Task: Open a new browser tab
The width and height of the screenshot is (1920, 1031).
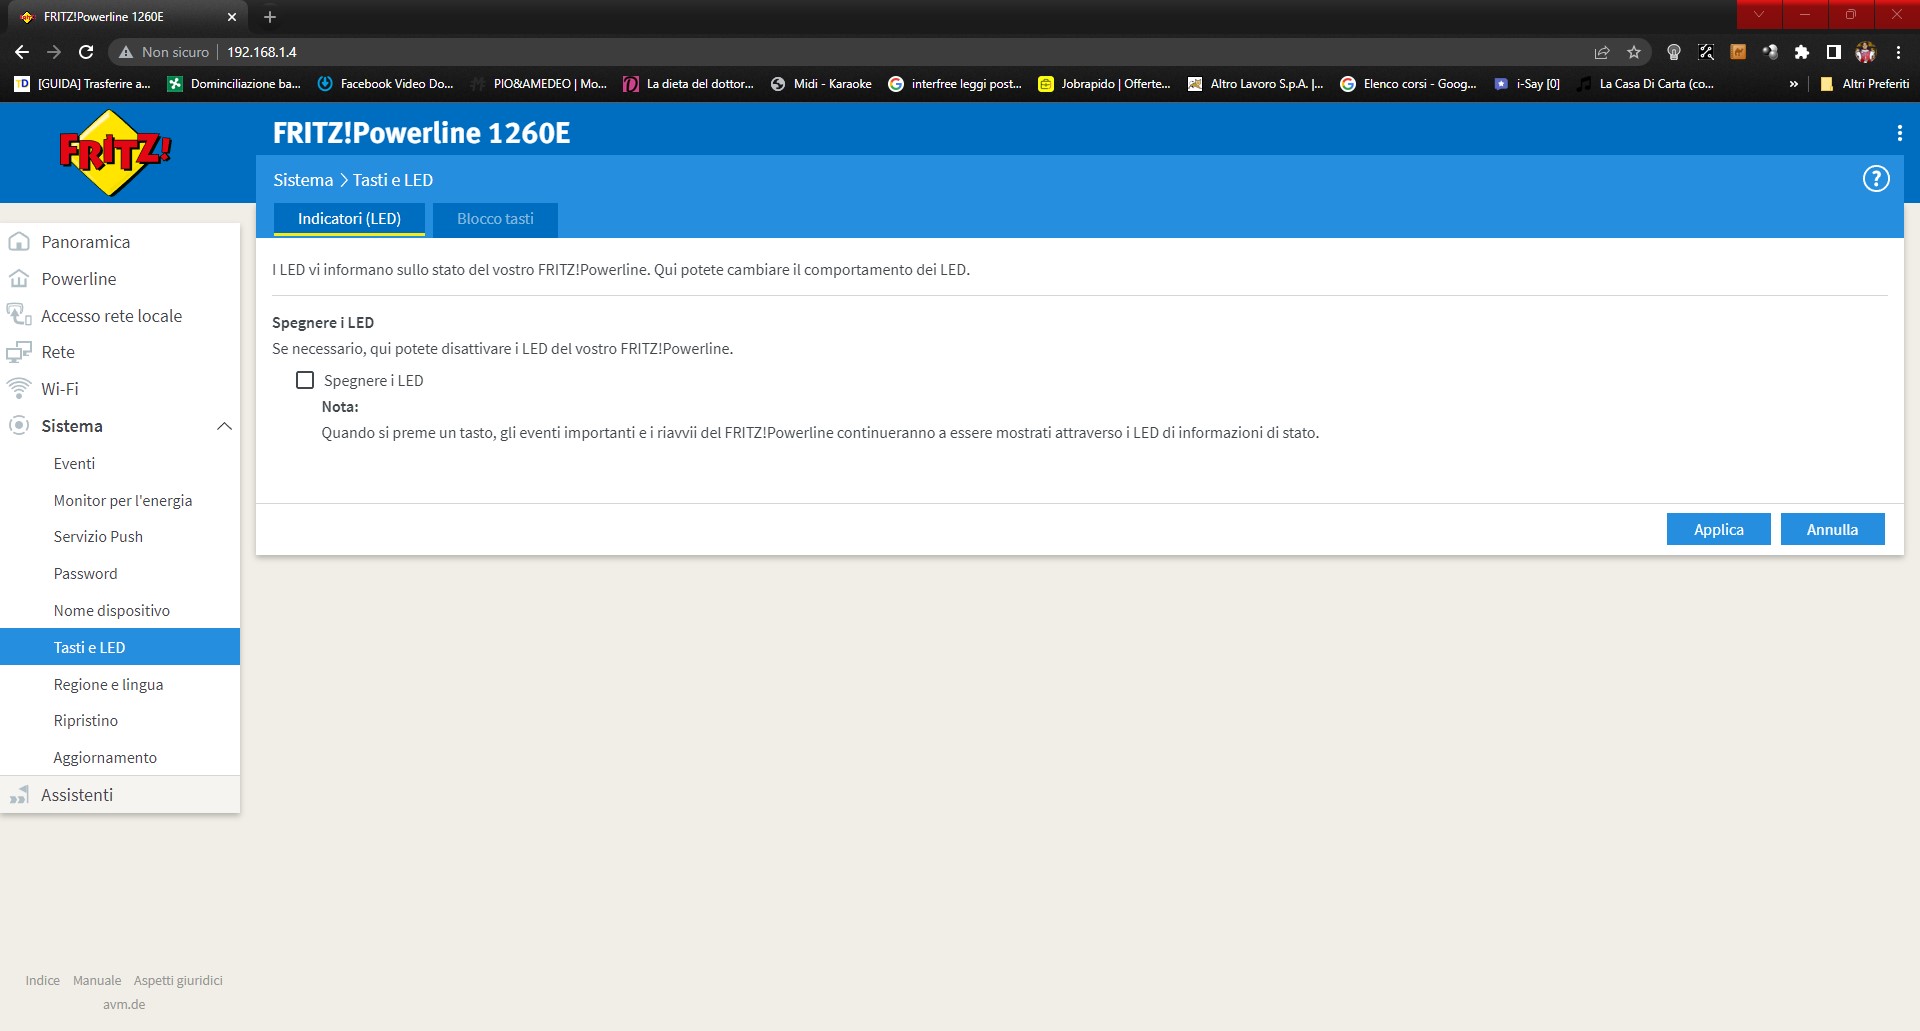Action: pos(270,17)
